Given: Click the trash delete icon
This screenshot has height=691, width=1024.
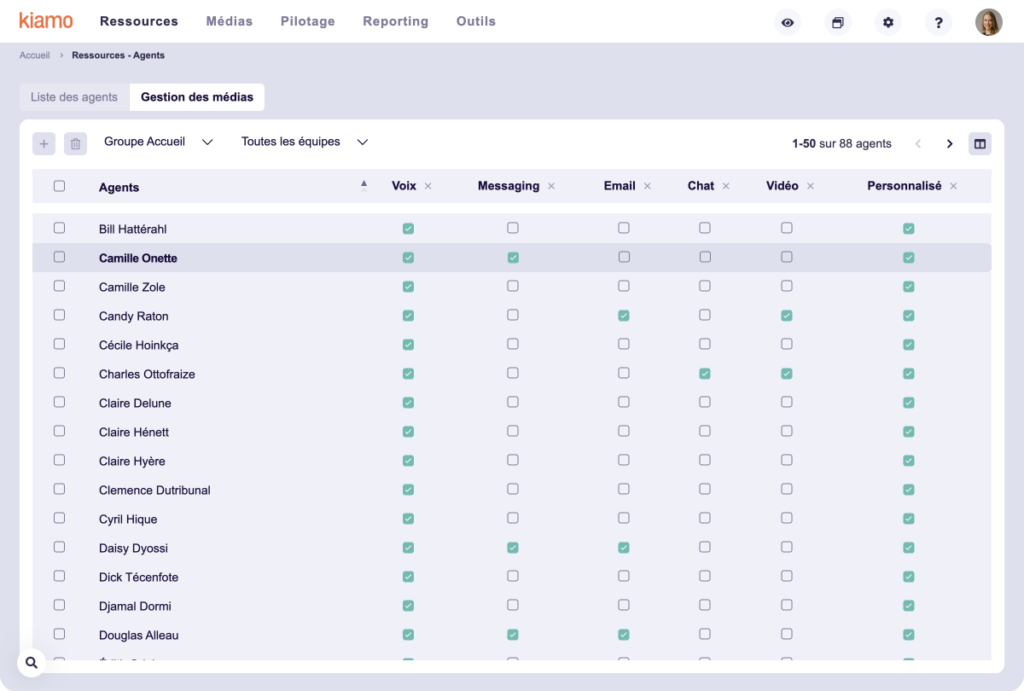Looking at the screenshot, I should (x=75, y=144).
